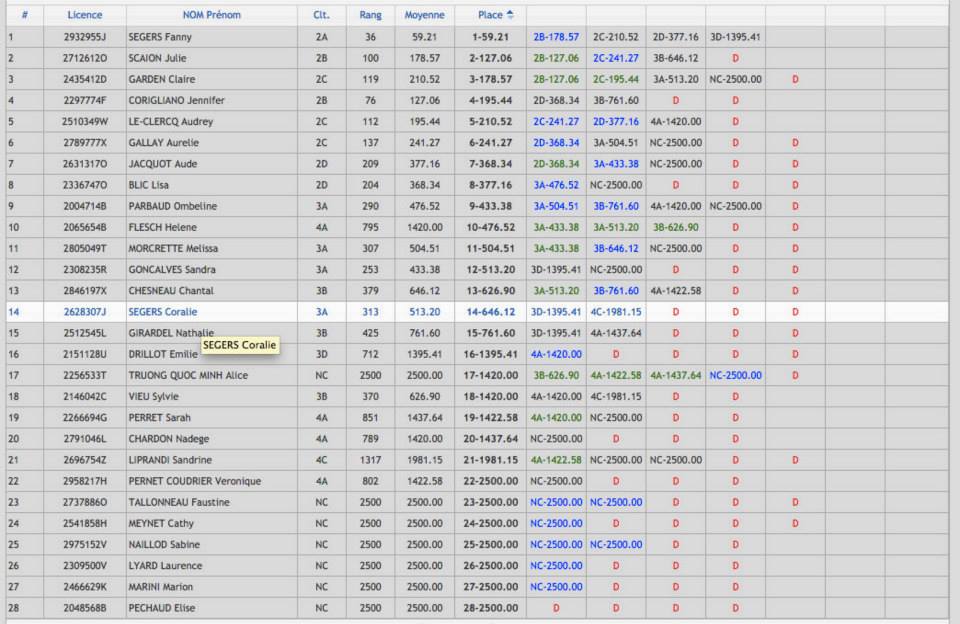The image size is (960, 624).
Task: Click place value 14-646.12
Action: pos(490,312)
